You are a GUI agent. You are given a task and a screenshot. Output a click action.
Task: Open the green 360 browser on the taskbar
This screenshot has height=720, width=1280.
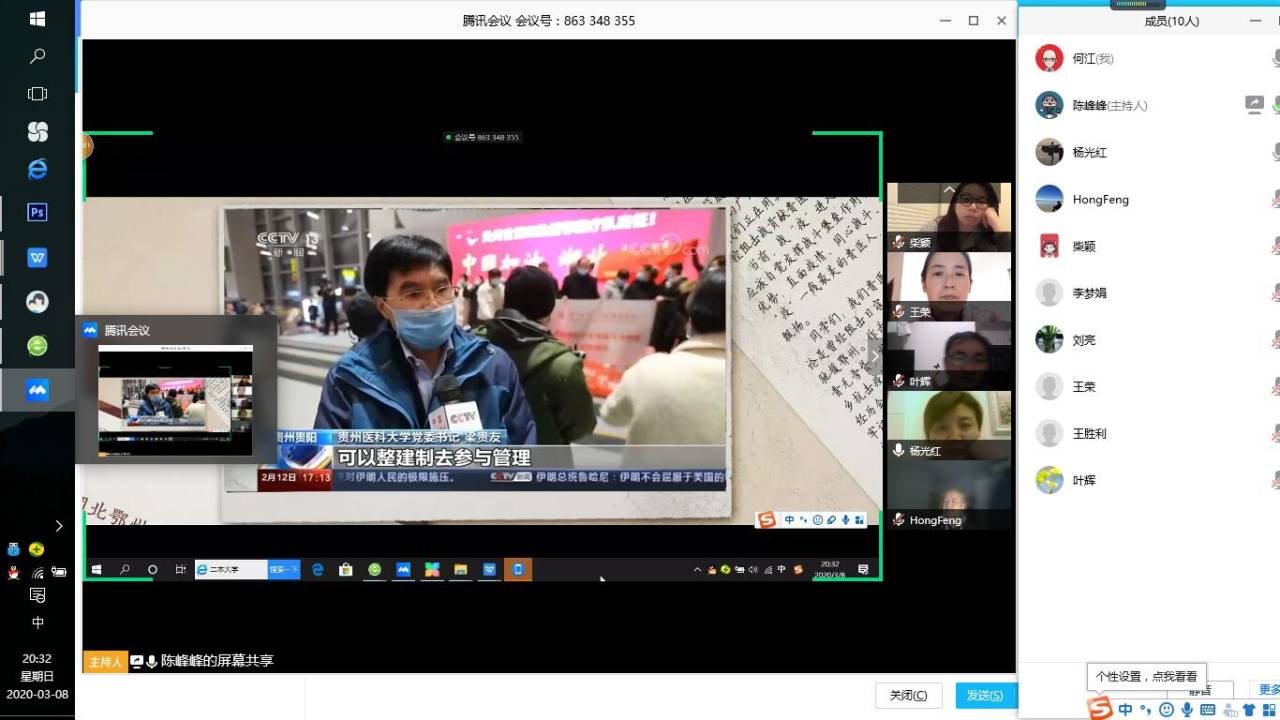tap(37, 345)
